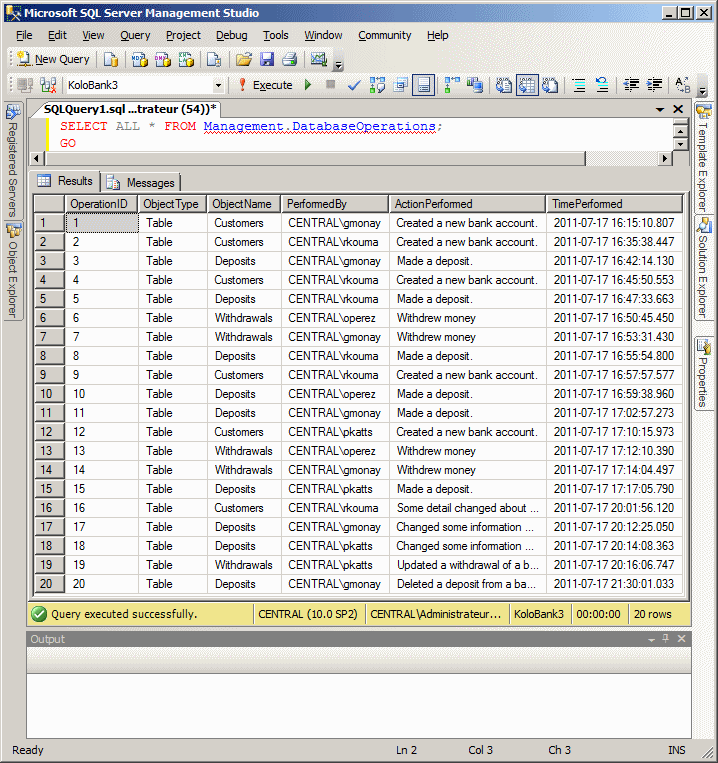
Task: Save the query with floppy icon
Action: 267,59
